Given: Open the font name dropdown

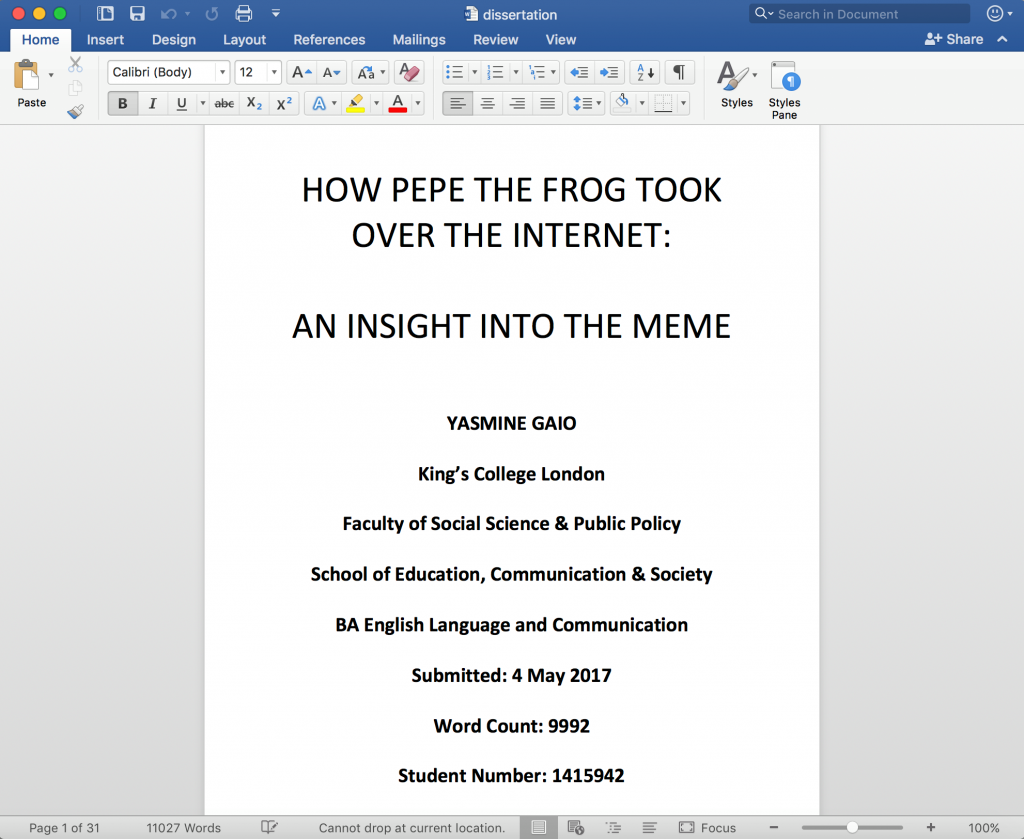Looking at the screenshot, I should (223, 72).
